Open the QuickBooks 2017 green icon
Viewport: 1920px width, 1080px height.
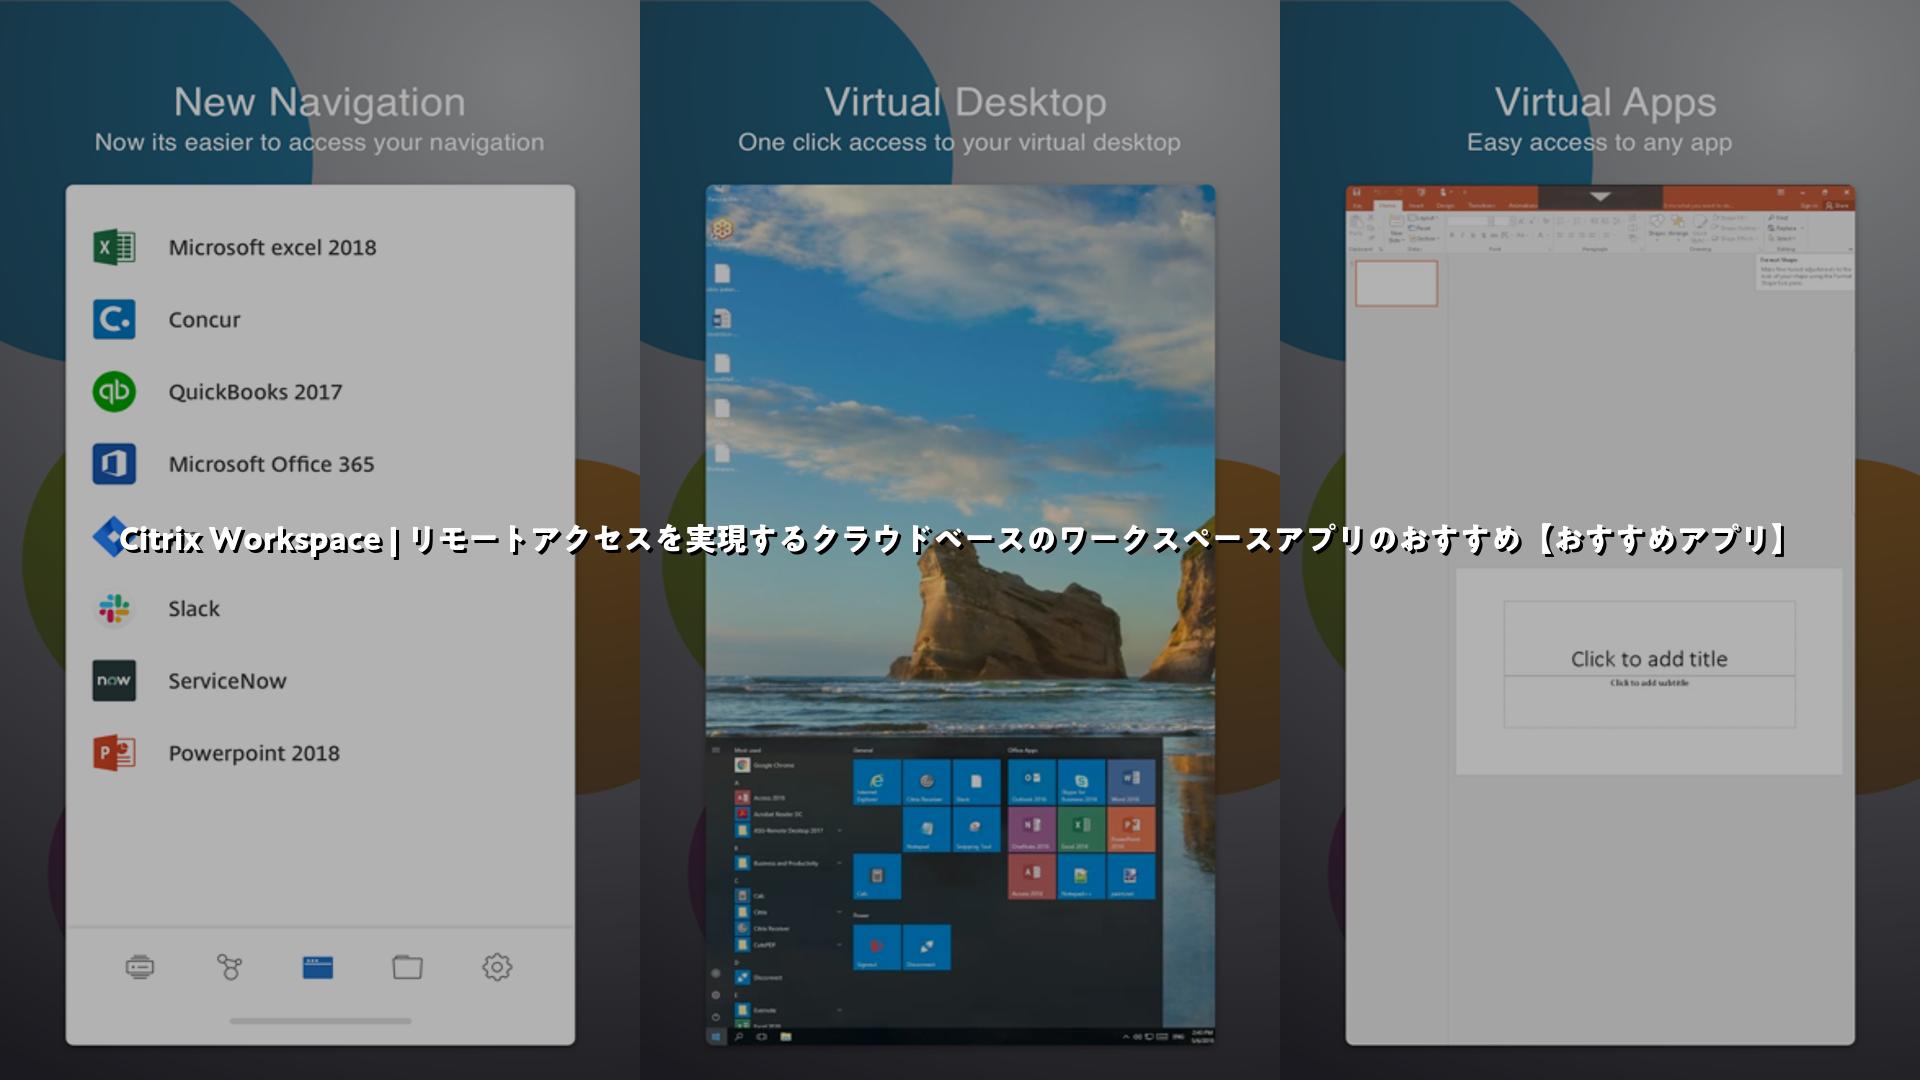tap(114, 391)
